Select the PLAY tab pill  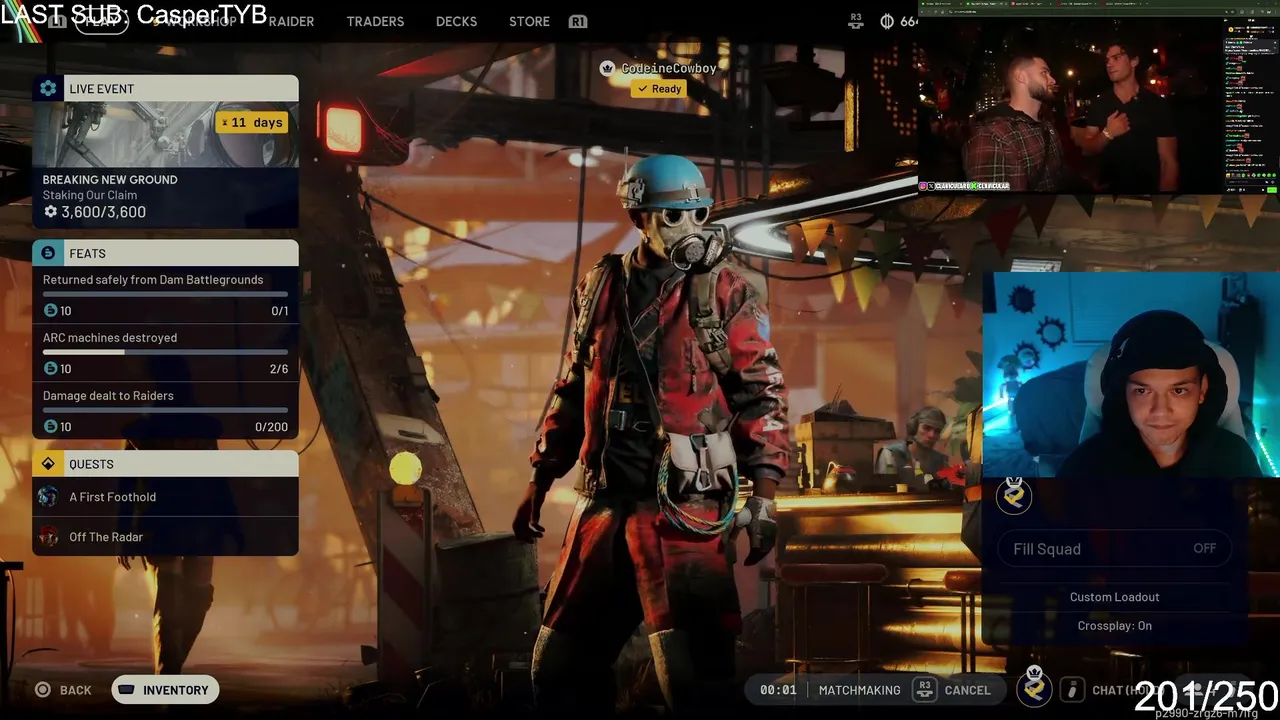101,21
